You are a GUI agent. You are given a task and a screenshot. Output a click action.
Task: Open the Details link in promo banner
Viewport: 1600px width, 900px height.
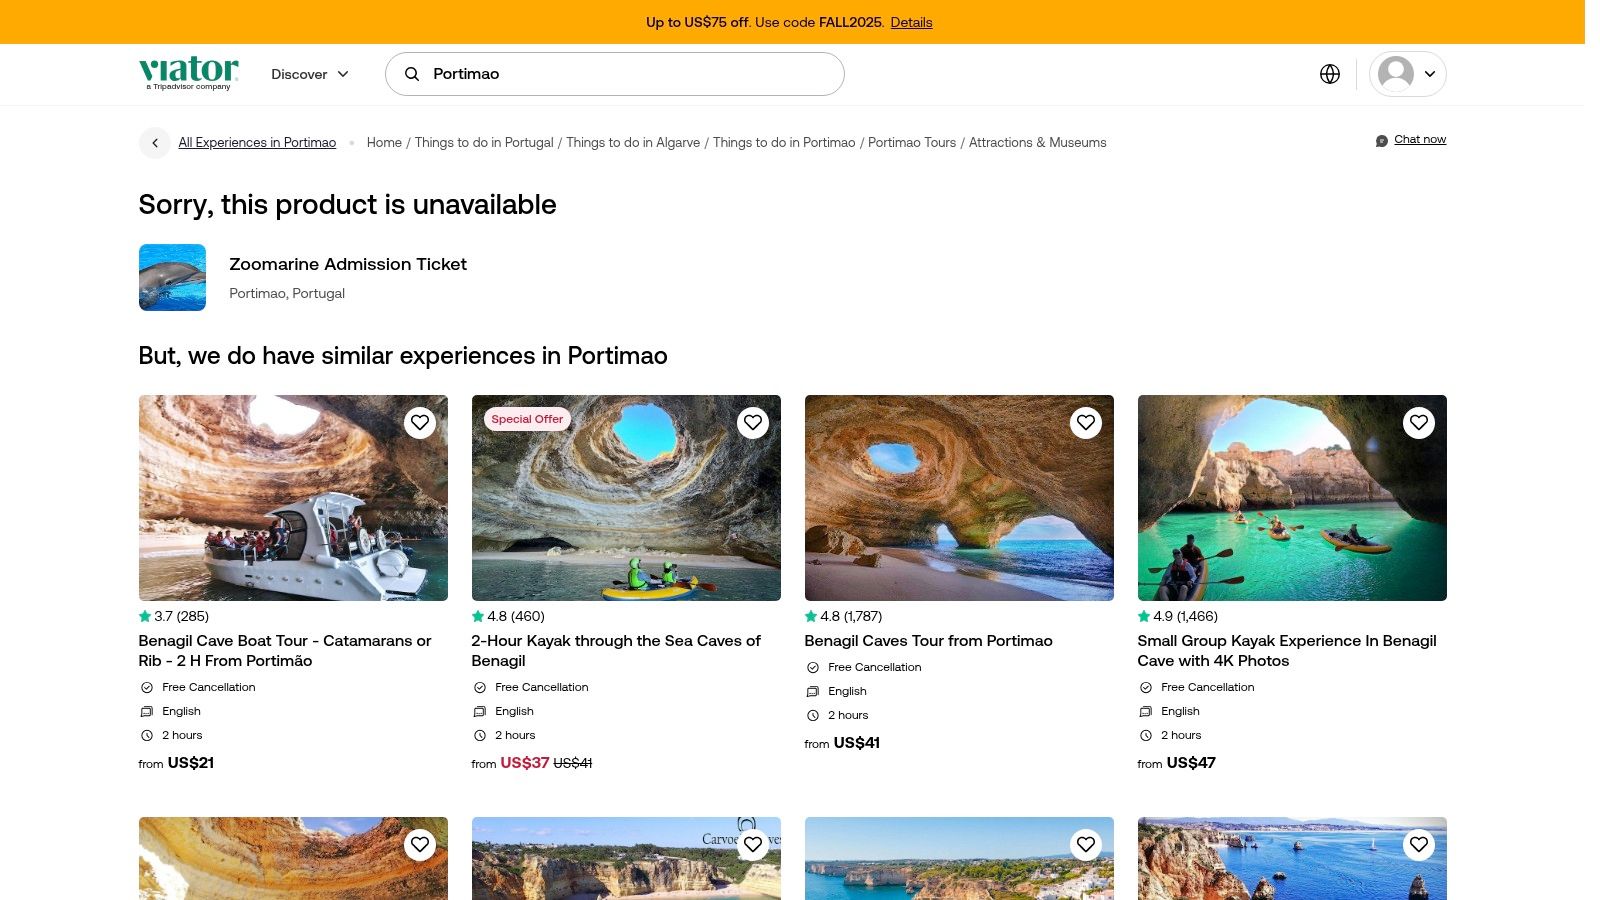(911, 22)
